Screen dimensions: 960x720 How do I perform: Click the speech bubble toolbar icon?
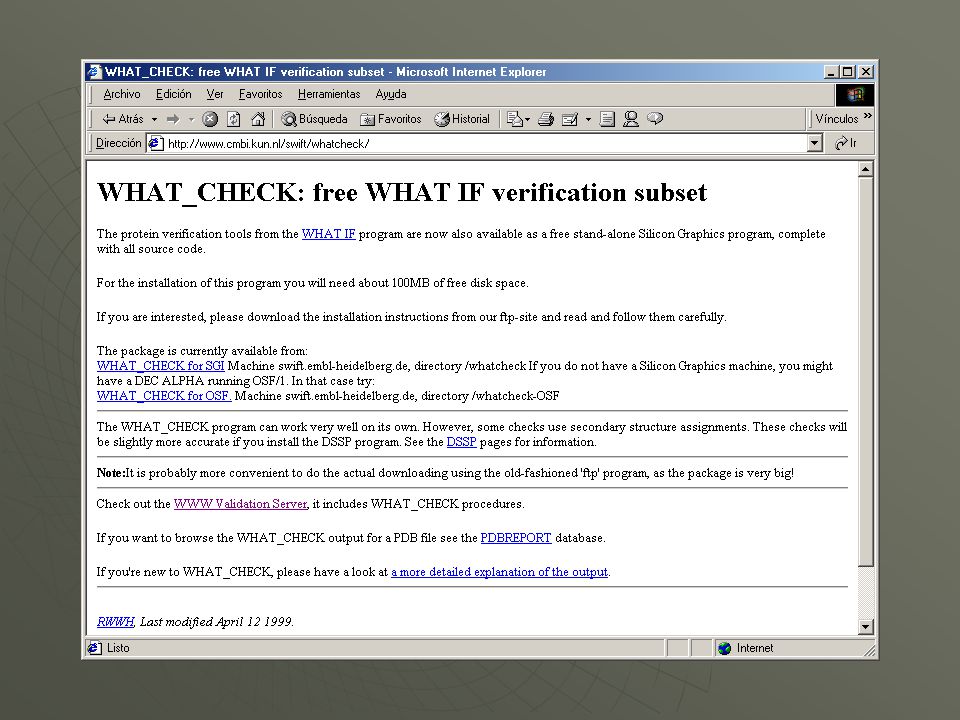(655, 118)
